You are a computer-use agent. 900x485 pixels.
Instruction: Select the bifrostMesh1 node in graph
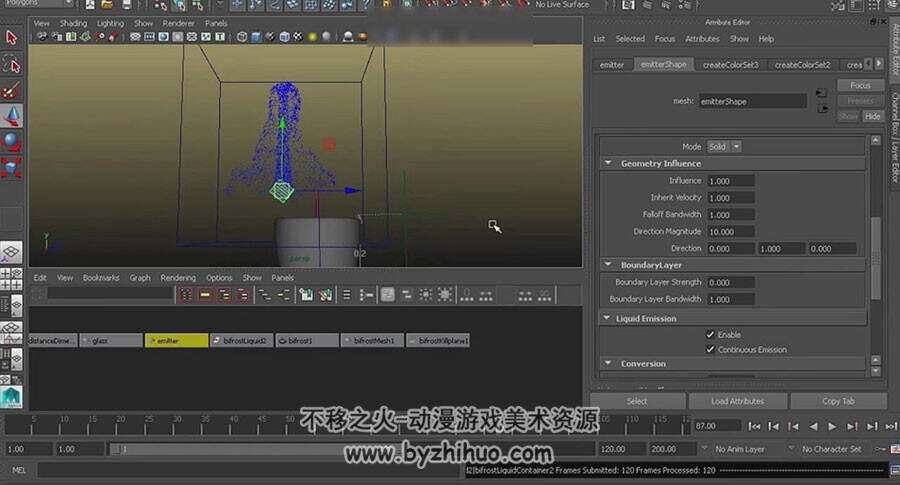(372, 340)
